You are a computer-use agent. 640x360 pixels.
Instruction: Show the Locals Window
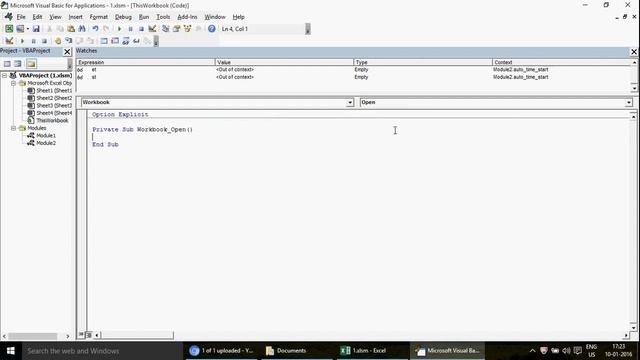[104, 41]
